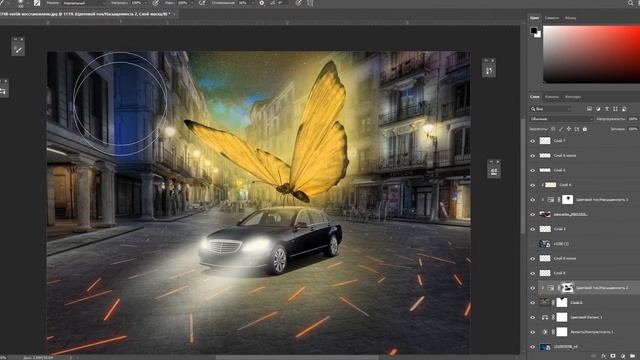Toggle visibility of Цветовой тон/Насыщенность 3

(x=532, y=200)
